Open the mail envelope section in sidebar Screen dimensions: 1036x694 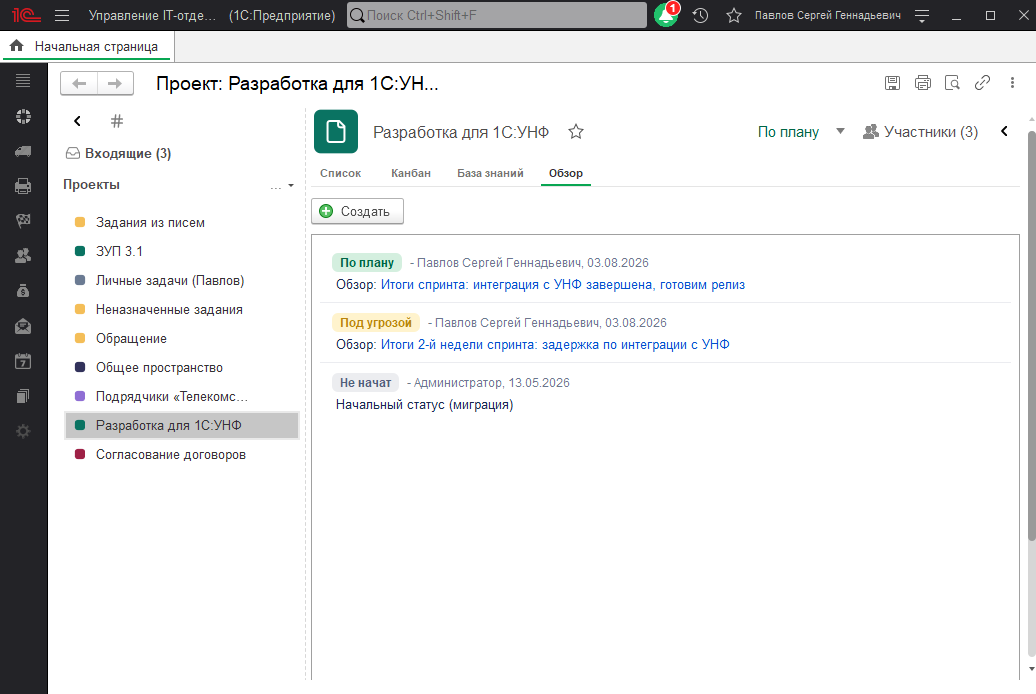coord(23,326)
